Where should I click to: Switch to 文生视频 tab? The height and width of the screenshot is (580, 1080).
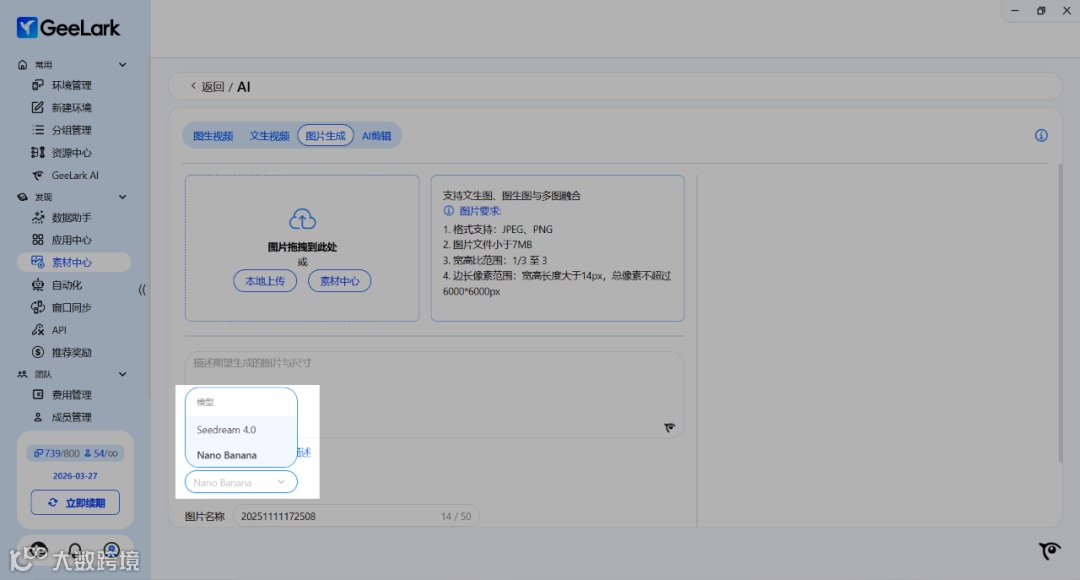[269, 136]
